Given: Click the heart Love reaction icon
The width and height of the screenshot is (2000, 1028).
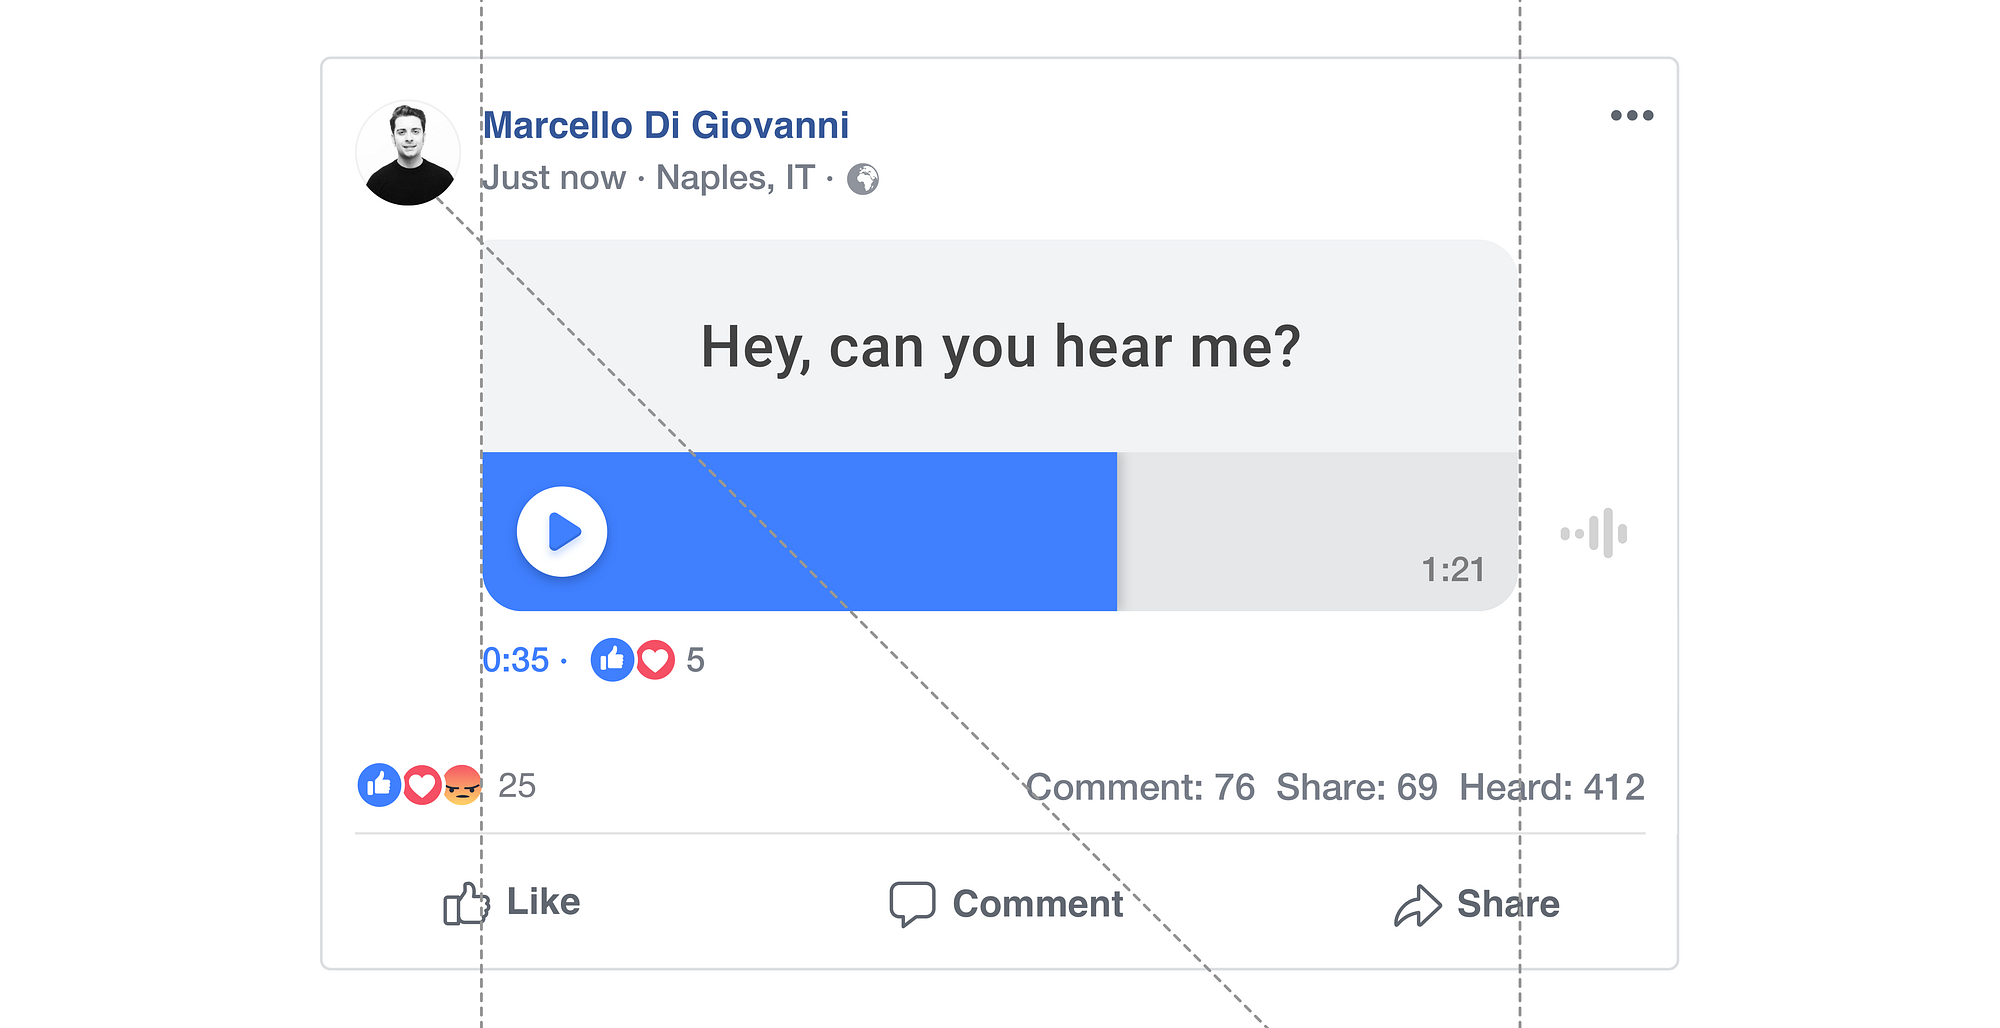Looking at the screenshot, I should pyautogui.click(x=421, y=786).
